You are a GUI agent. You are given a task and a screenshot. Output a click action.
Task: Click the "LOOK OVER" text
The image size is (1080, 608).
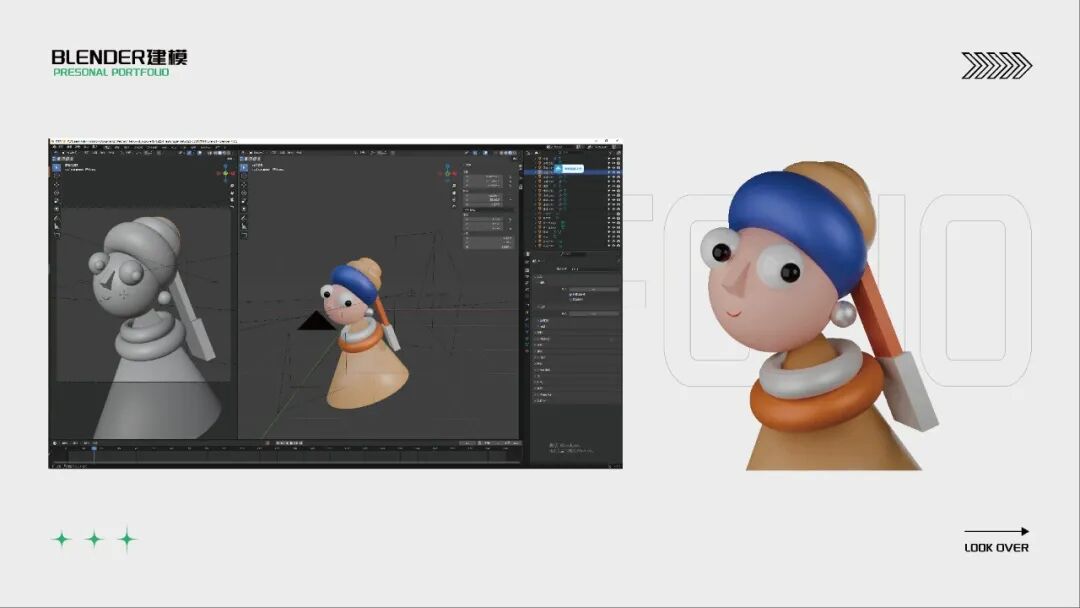coord(997,548)
